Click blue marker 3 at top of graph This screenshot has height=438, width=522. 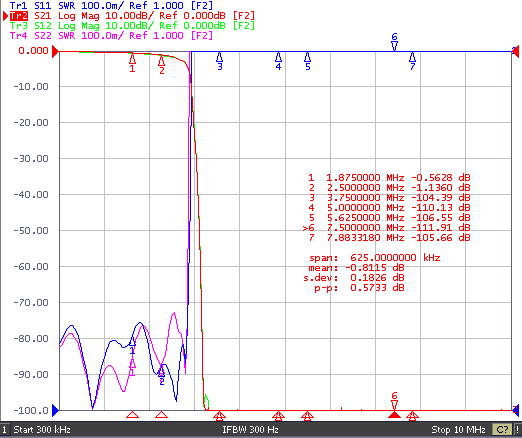[x=220, y=61]
